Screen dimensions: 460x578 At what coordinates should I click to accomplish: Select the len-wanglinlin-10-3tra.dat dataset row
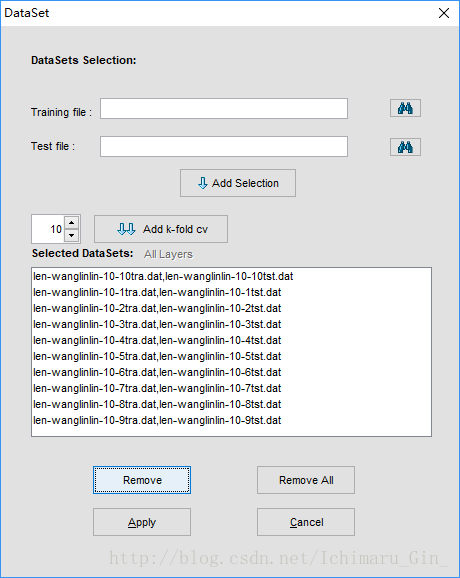click(231, 324)
